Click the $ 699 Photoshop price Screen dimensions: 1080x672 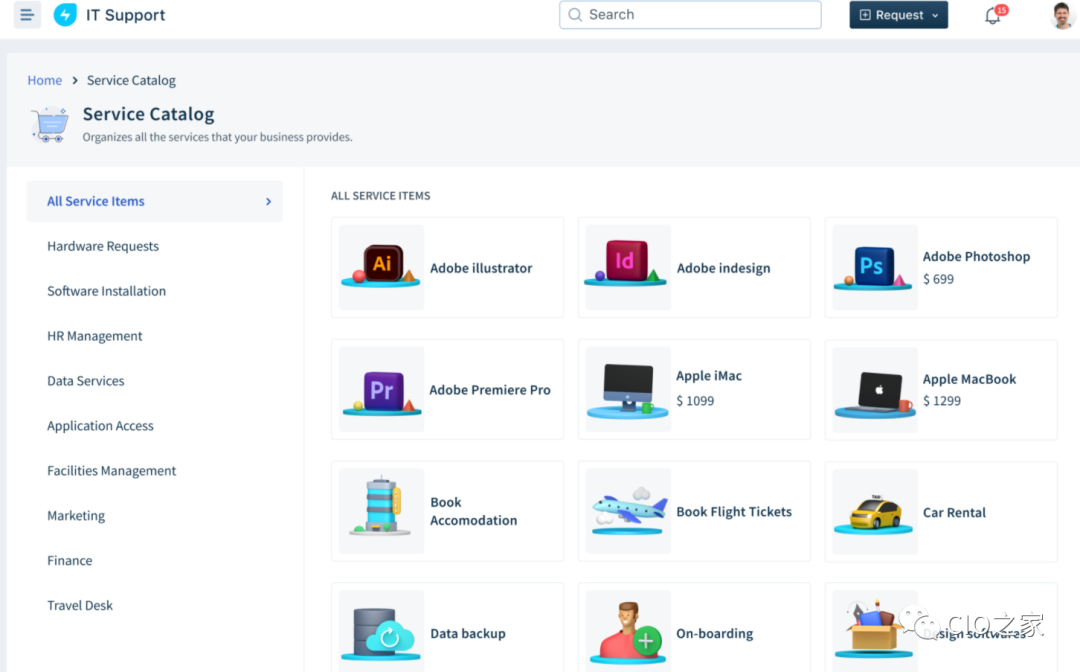pyautogui.click(x=938, y=279)
